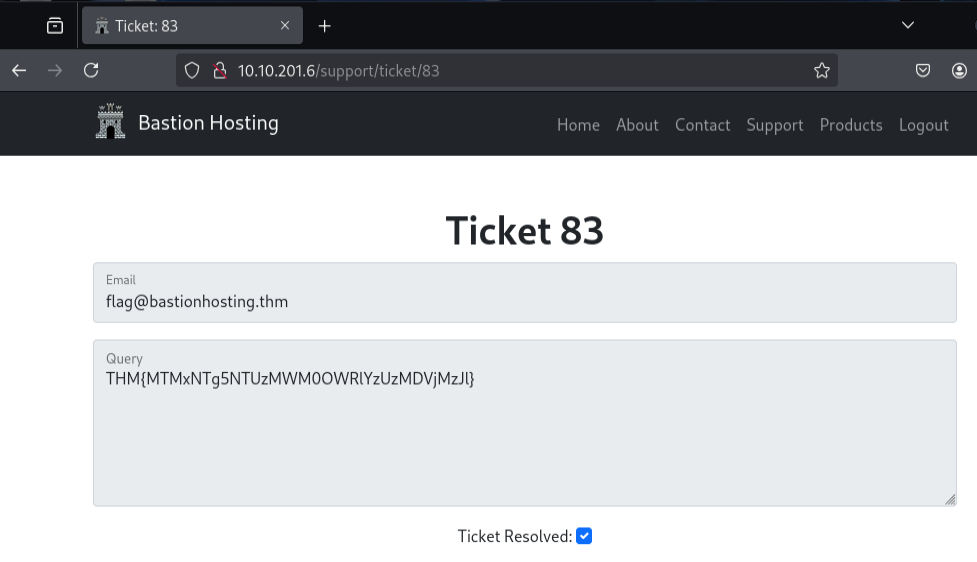
Task: Click the Email field with flag@bastionhosting.thm
Action: pos(525,292)
